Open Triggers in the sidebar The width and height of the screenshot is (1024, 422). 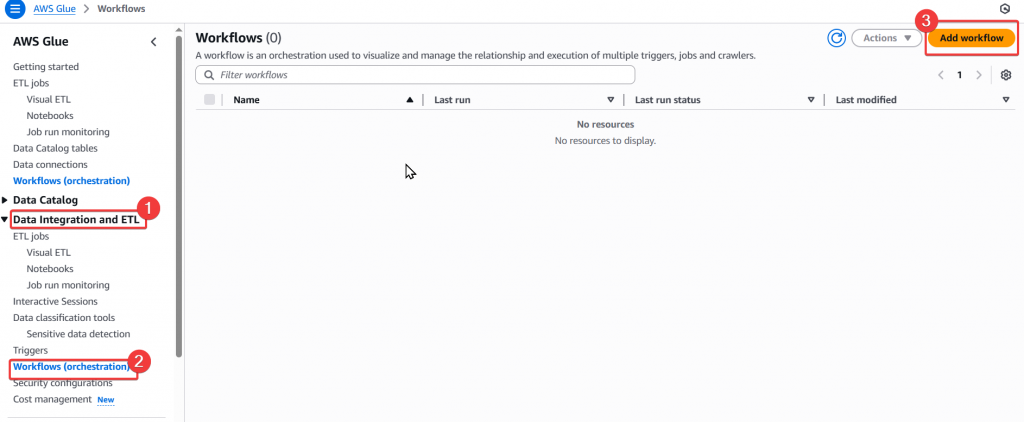click(30, 350)
